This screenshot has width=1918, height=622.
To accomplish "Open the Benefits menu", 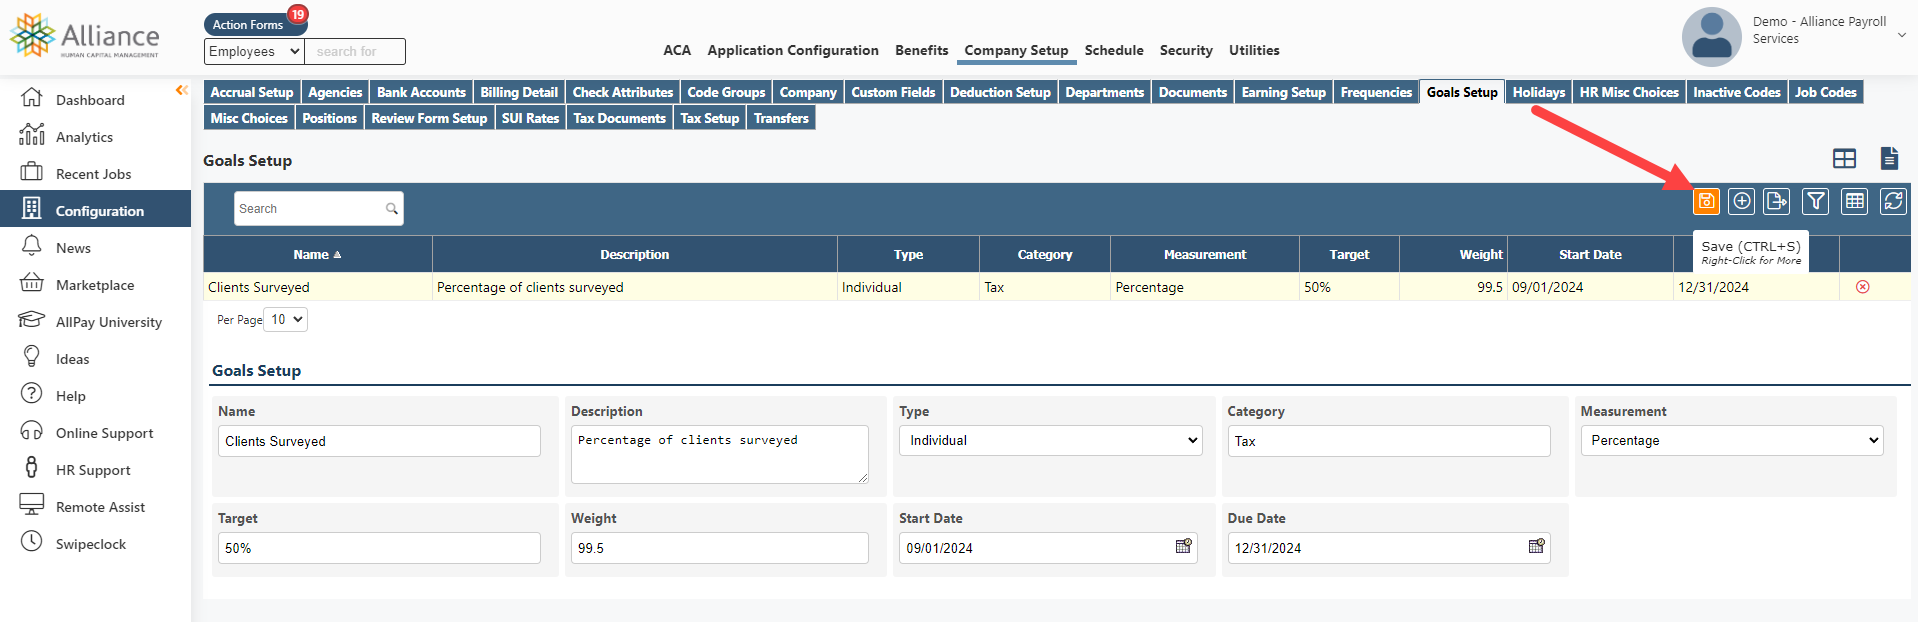I will (x=921, y=50).
